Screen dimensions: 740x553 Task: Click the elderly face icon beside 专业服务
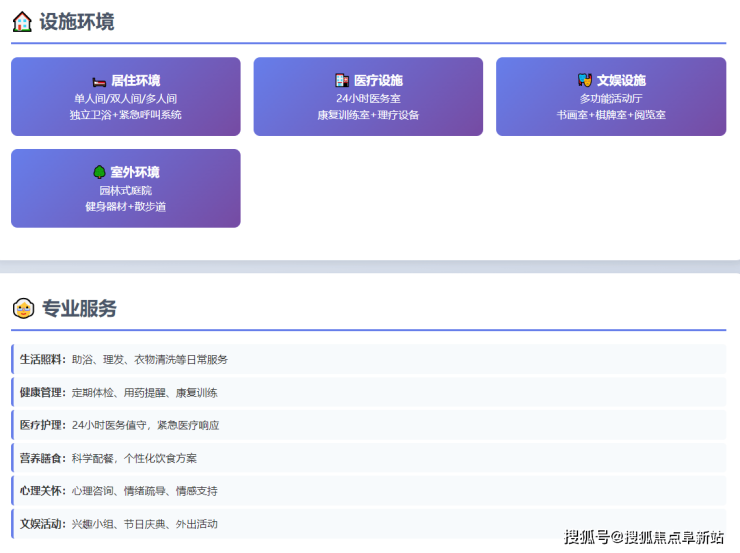point(23,308)
